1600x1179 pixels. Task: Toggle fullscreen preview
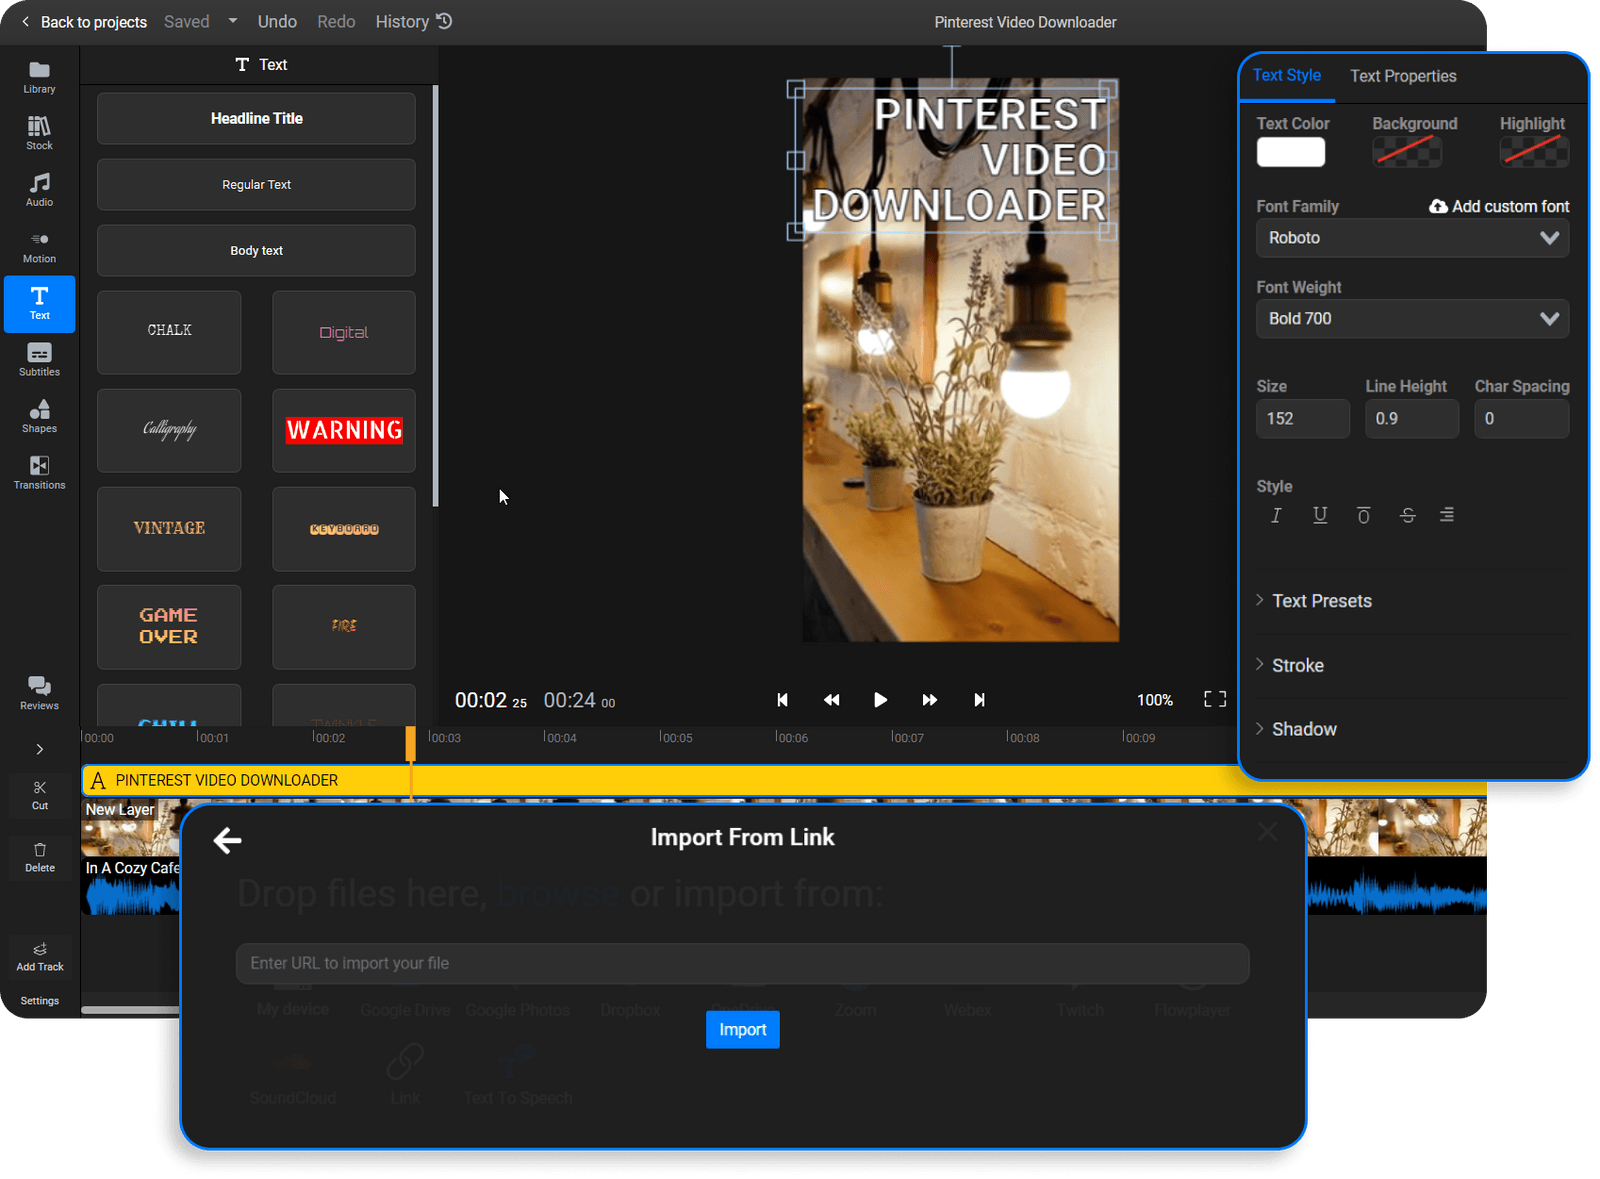click(1215, 699)
